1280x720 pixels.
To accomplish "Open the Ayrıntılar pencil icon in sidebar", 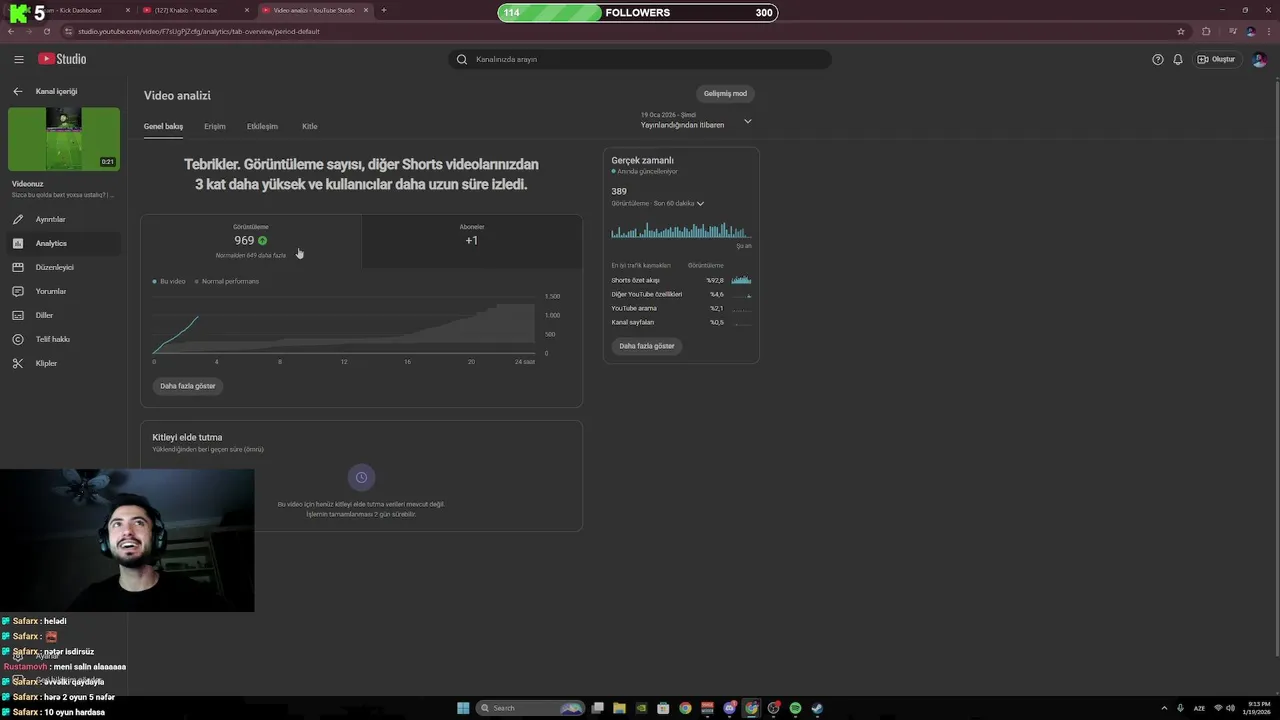I will point(17,219).
